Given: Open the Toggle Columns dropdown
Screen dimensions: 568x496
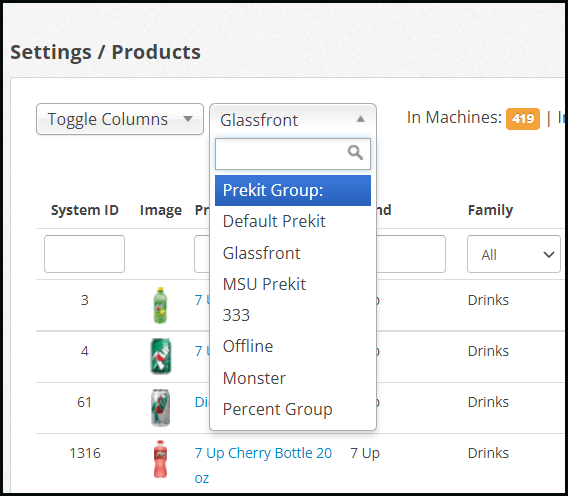Looking at the screenshot, I should point(120,119).
